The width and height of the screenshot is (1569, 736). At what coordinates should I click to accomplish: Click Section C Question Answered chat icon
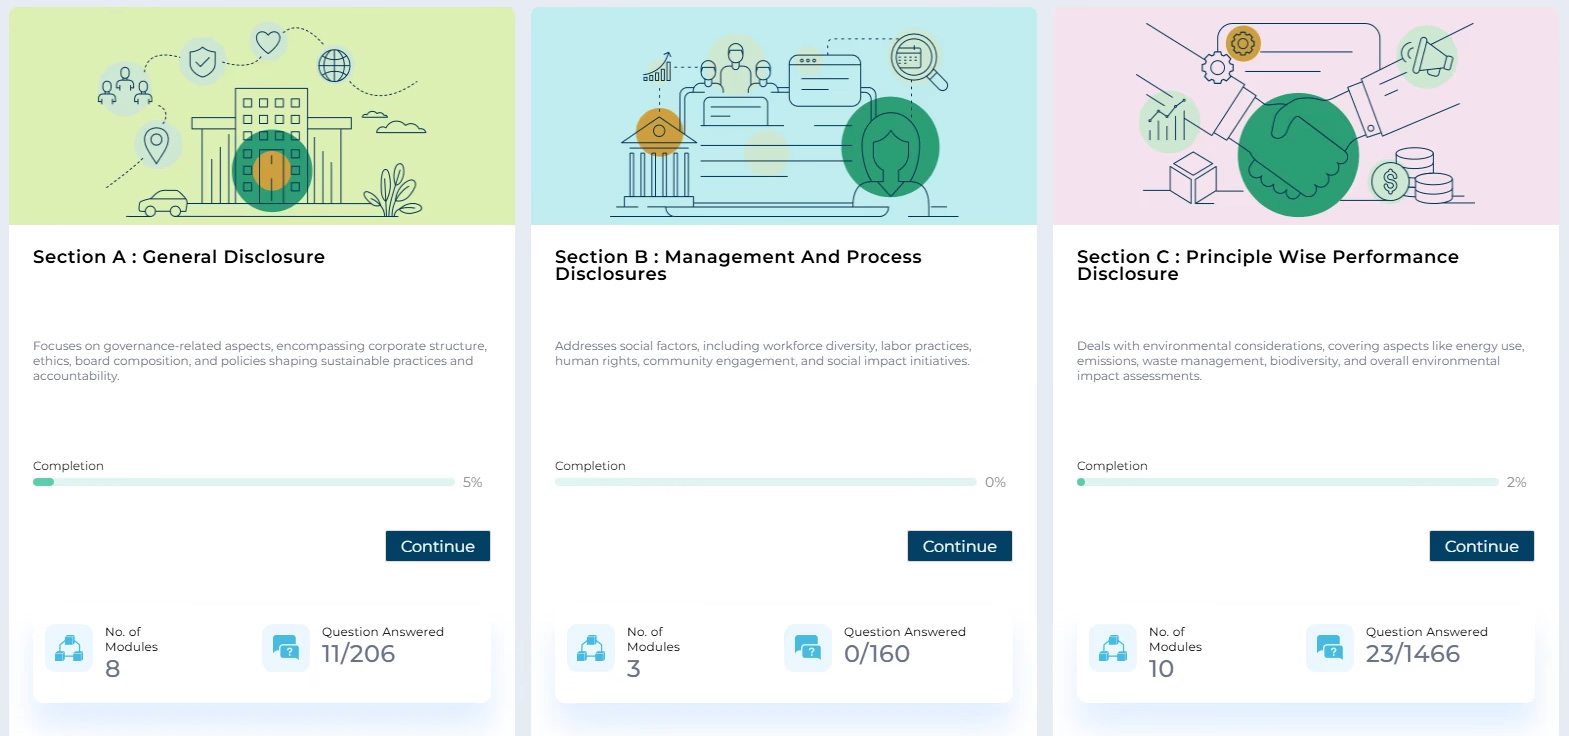tap(1330, 648)
